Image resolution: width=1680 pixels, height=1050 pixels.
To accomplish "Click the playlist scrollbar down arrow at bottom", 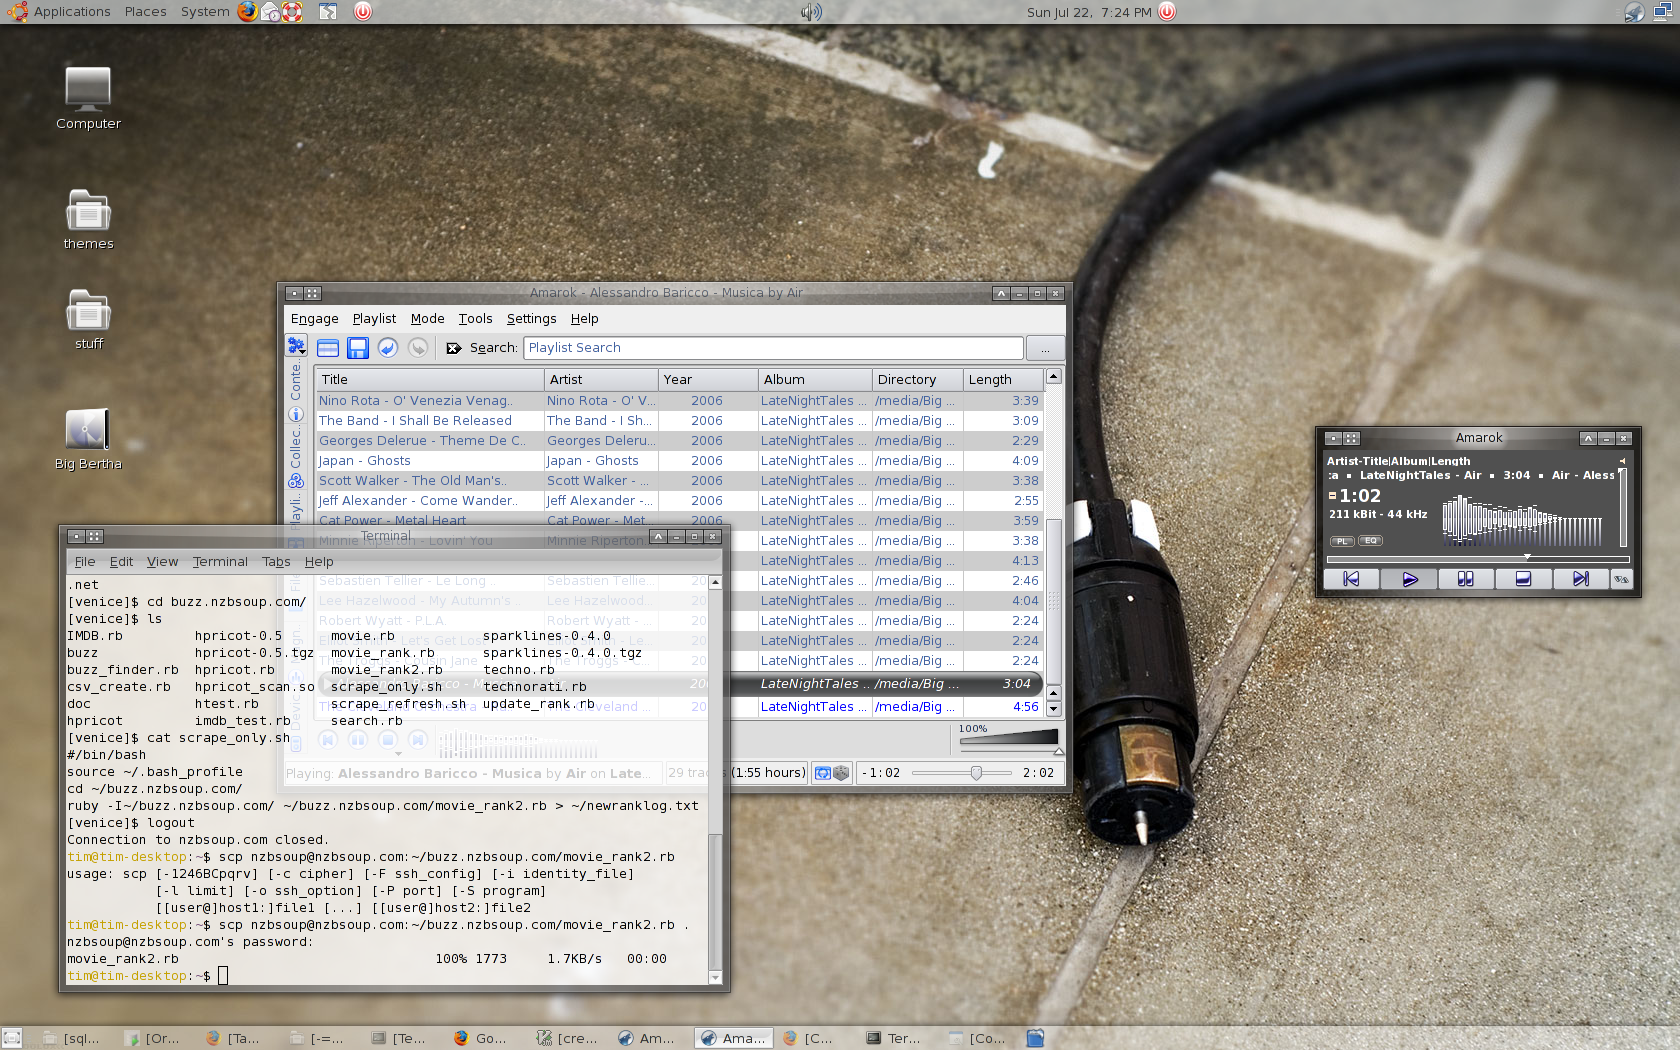I will 1053,709.
